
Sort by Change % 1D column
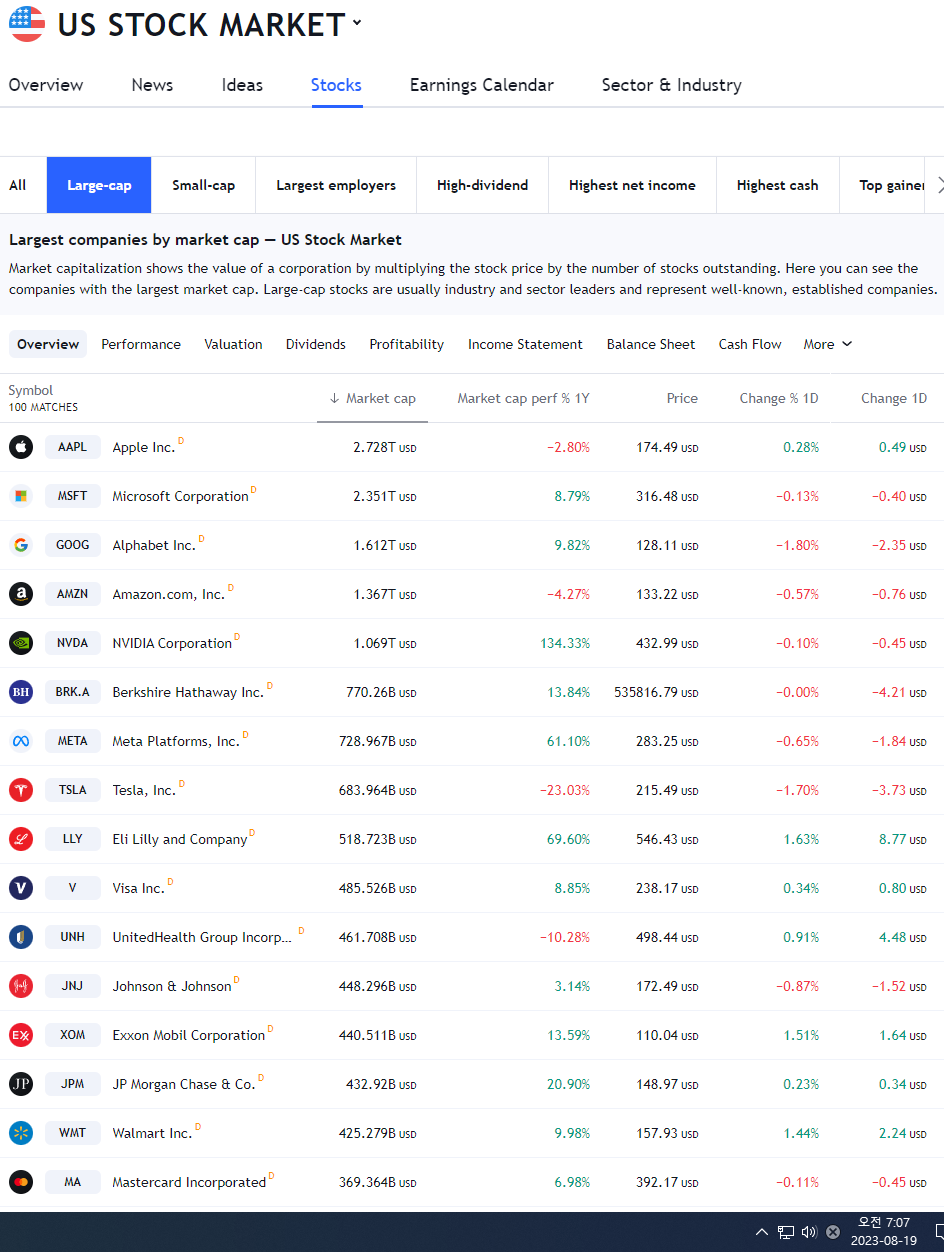(779, 398)
